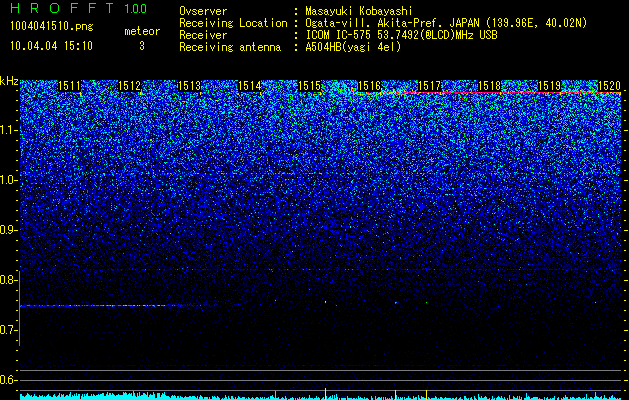629x400 pixels.
Task: Select the file name 1004041510.png
Action: [52, 26]
